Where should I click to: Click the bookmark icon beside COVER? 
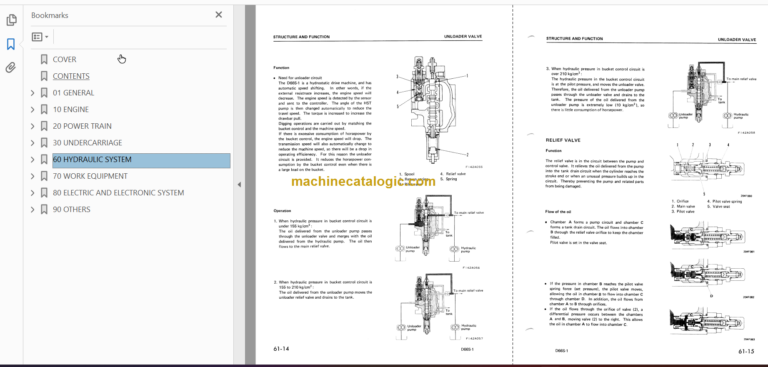click(x=44, y=59)
